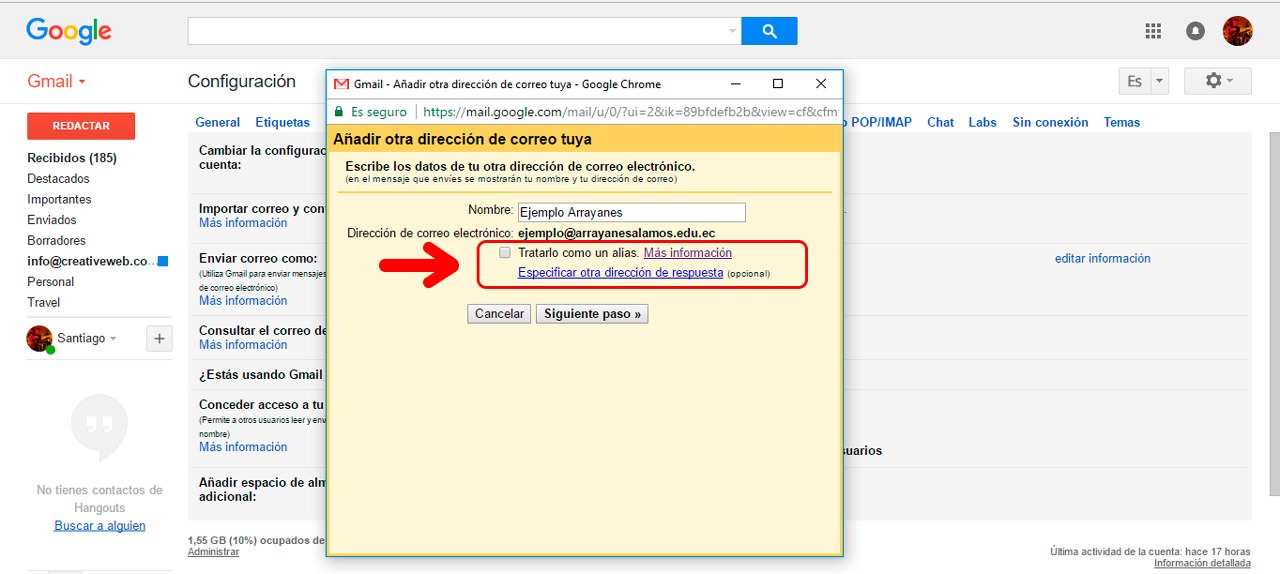
Task: Open the Personal label
Action: 51,282
